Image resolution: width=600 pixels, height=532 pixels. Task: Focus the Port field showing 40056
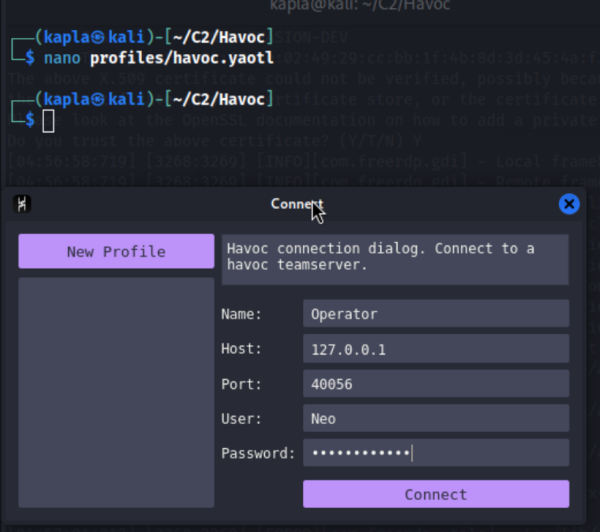pyautogui.click(x=436, y=383)
